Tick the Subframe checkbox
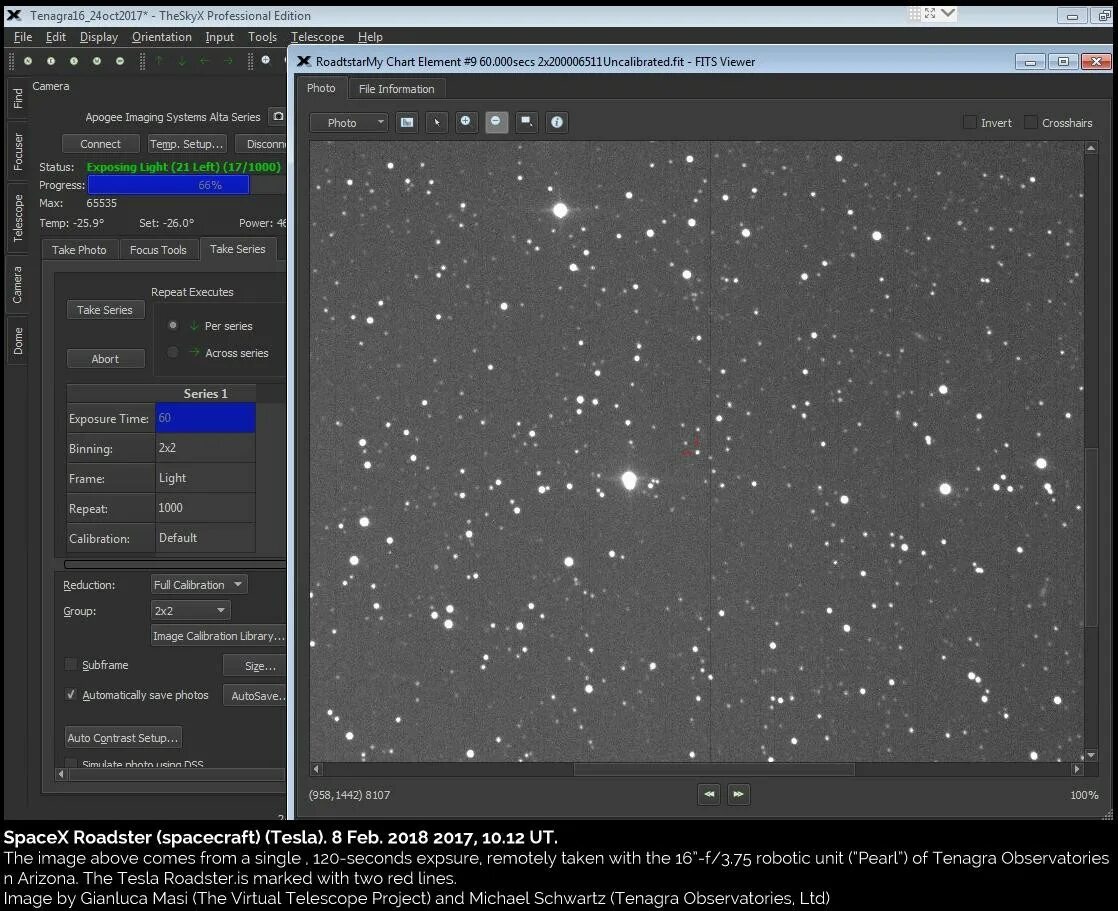The image size is (1118, 911). [71, 664]
